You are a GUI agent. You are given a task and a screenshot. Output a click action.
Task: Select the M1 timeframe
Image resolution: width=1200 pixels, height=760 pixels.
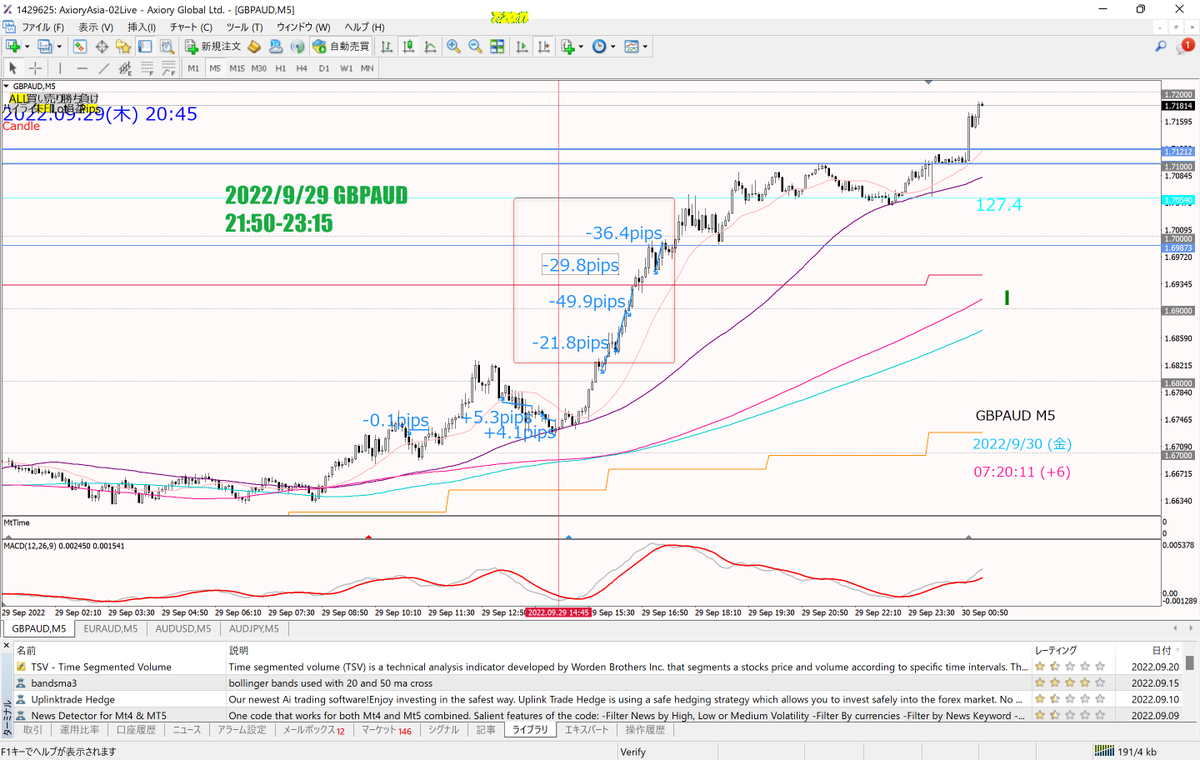(x=193, y=68)
